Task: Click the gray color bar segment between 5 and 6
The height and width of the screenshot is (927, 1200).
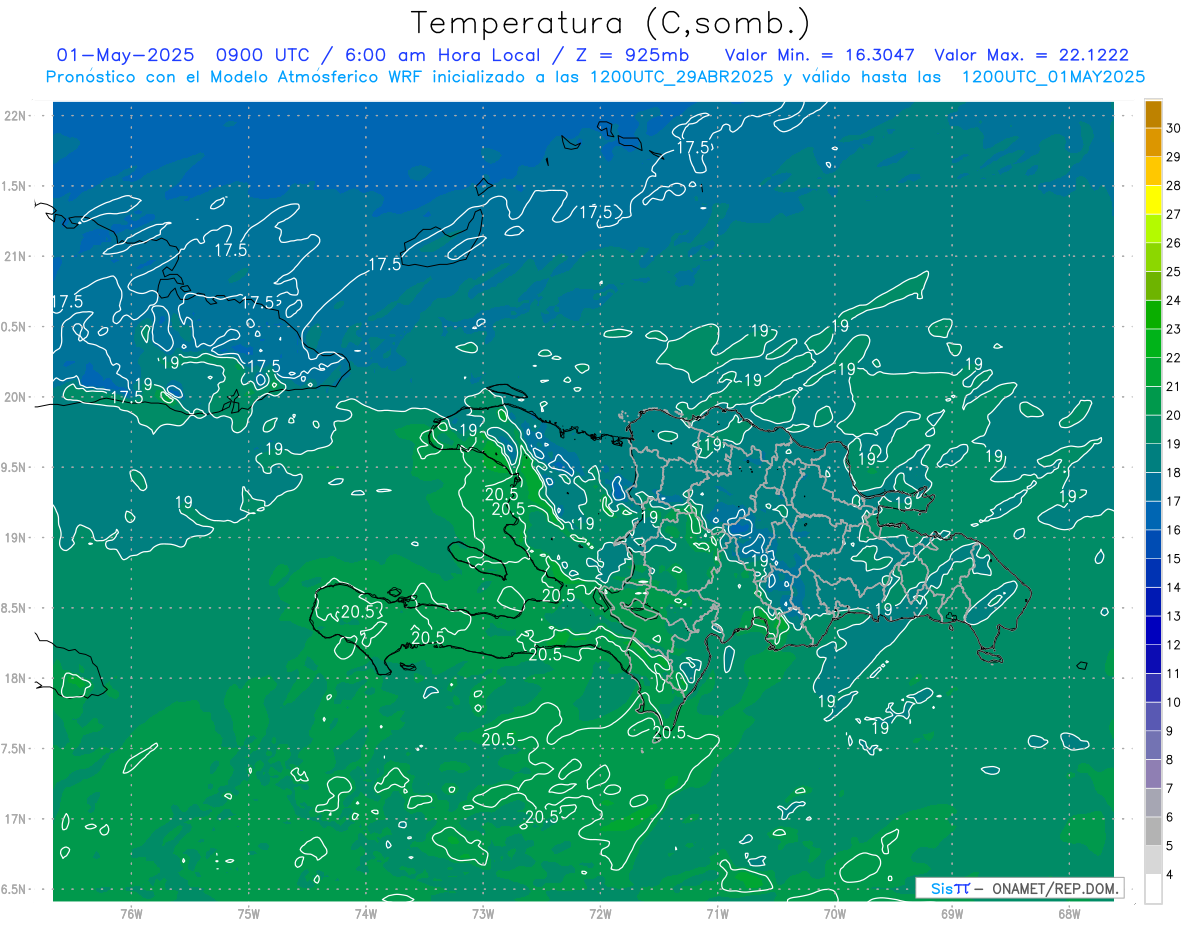Action: click(x=1153, y=832)
